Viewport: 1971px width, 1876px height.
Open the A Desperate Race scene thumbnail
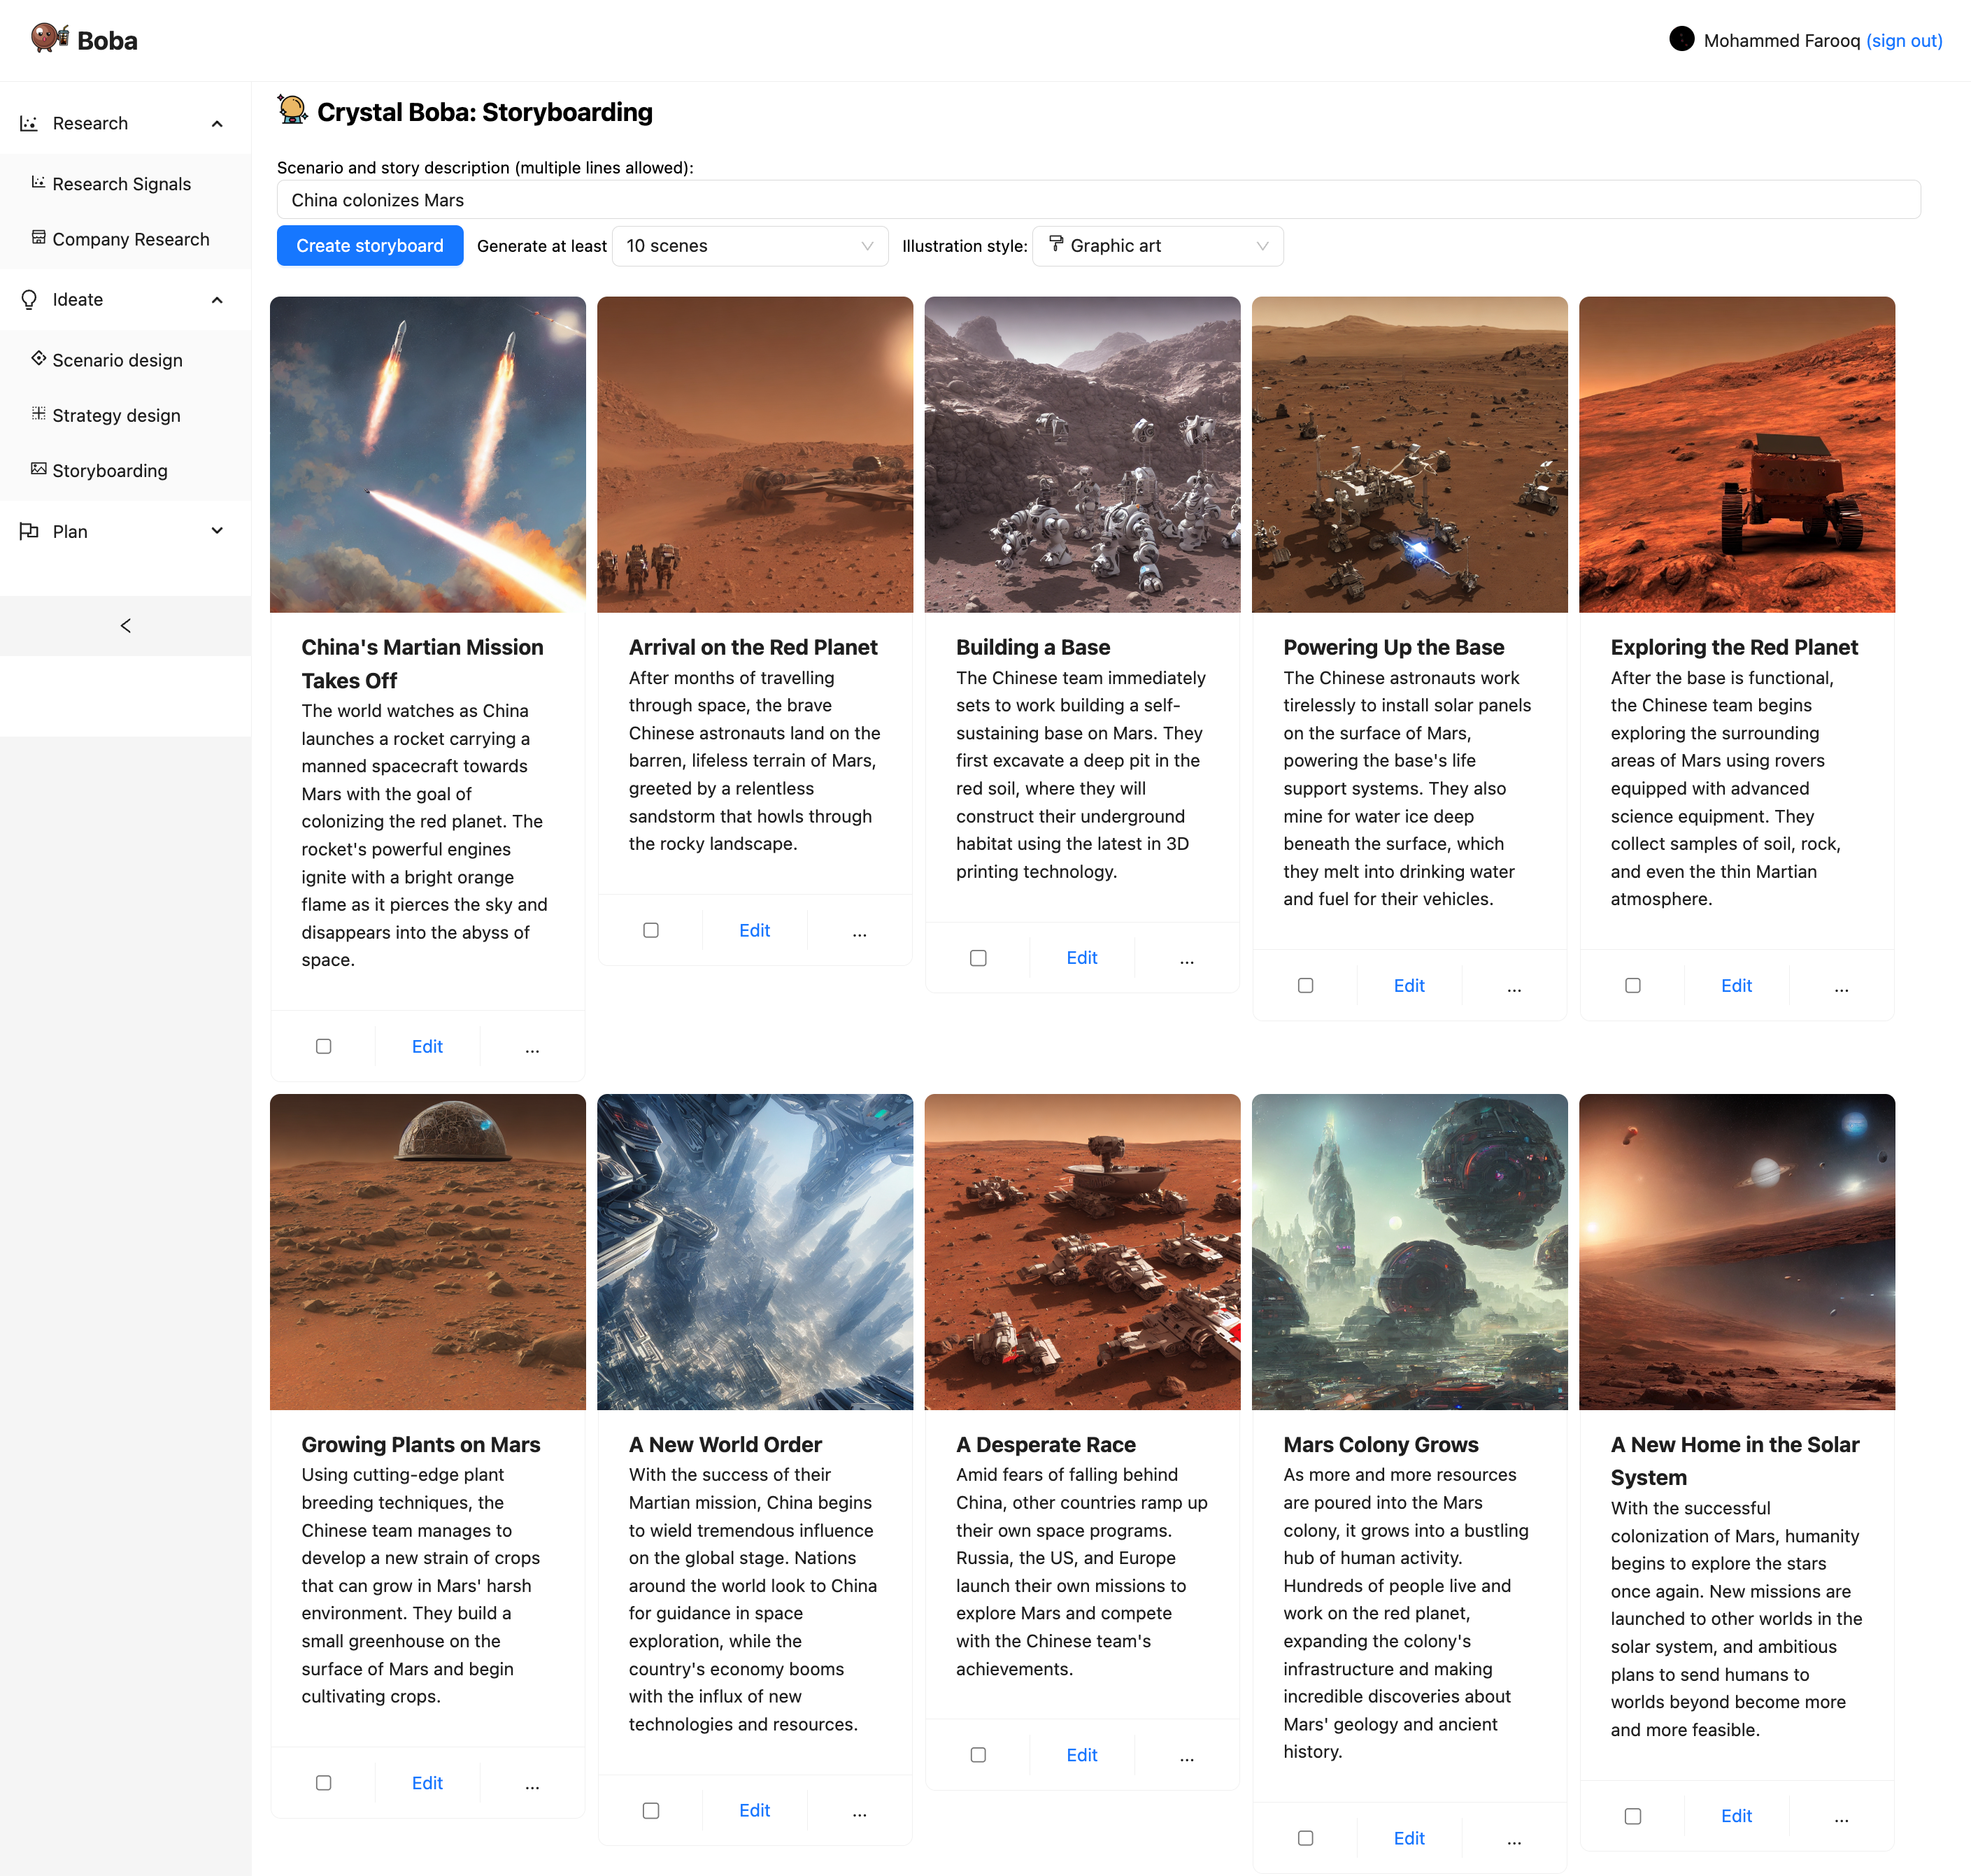[x=1081, y=1251]
